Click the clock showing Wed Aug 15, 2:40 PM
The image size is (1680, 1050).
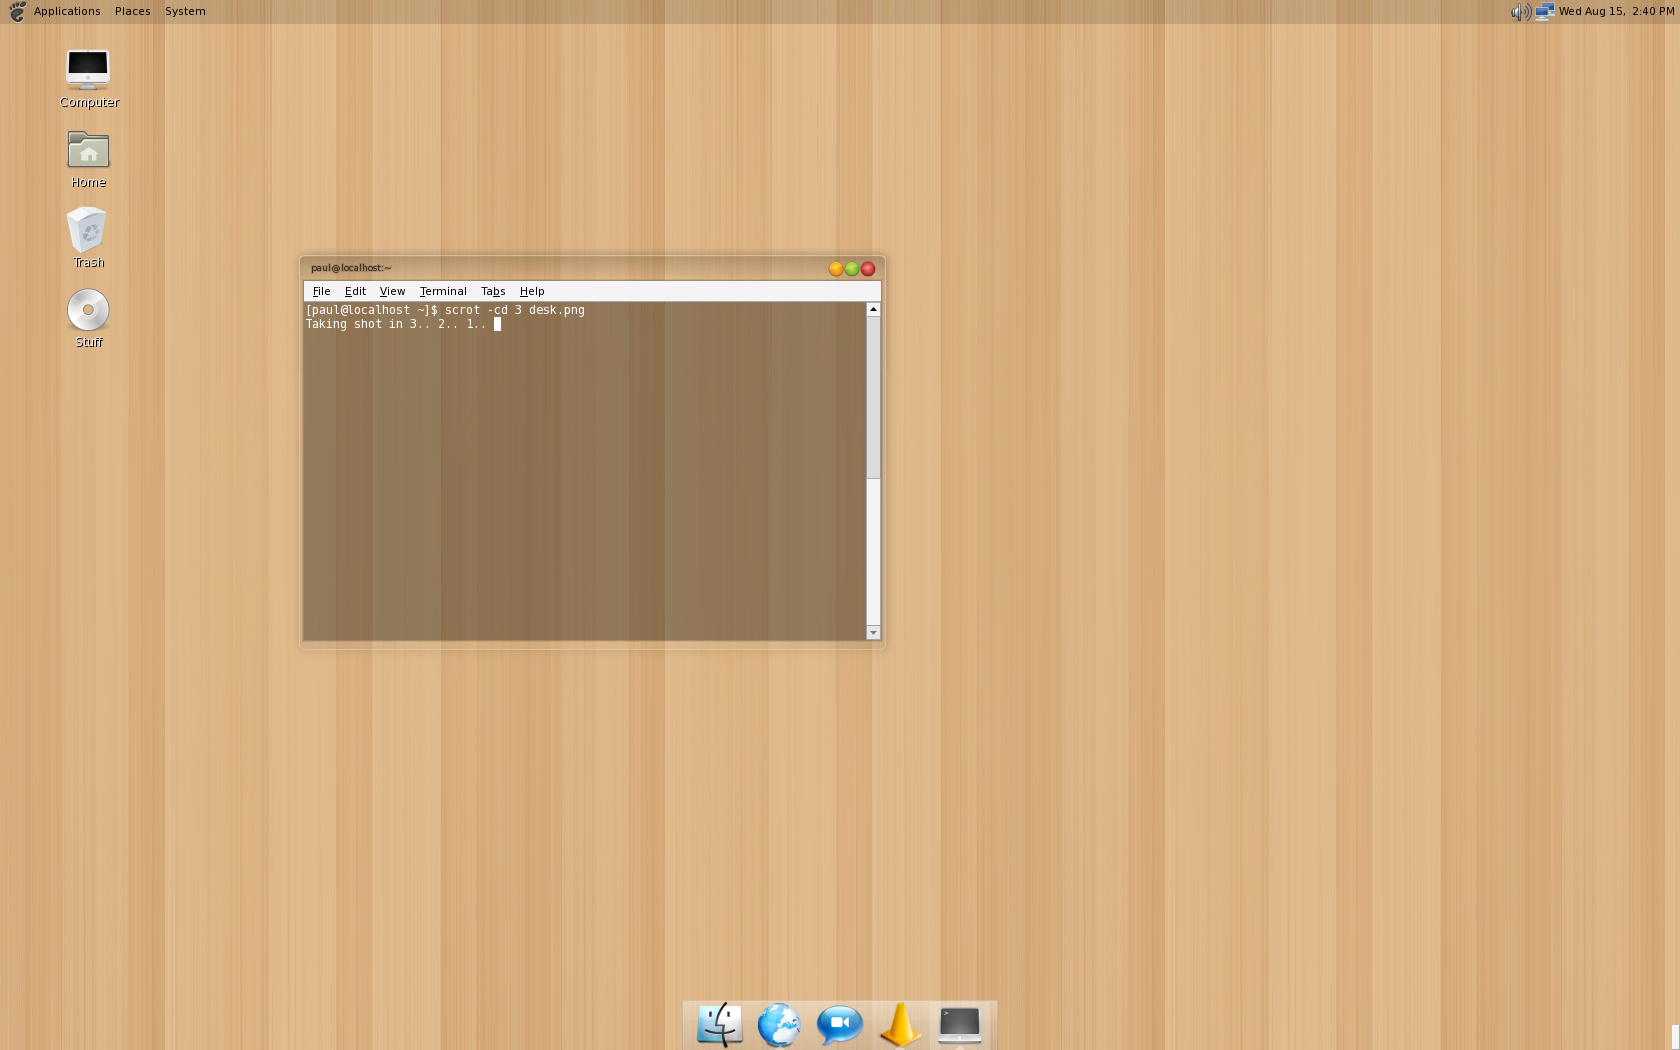pos(1616,12)
